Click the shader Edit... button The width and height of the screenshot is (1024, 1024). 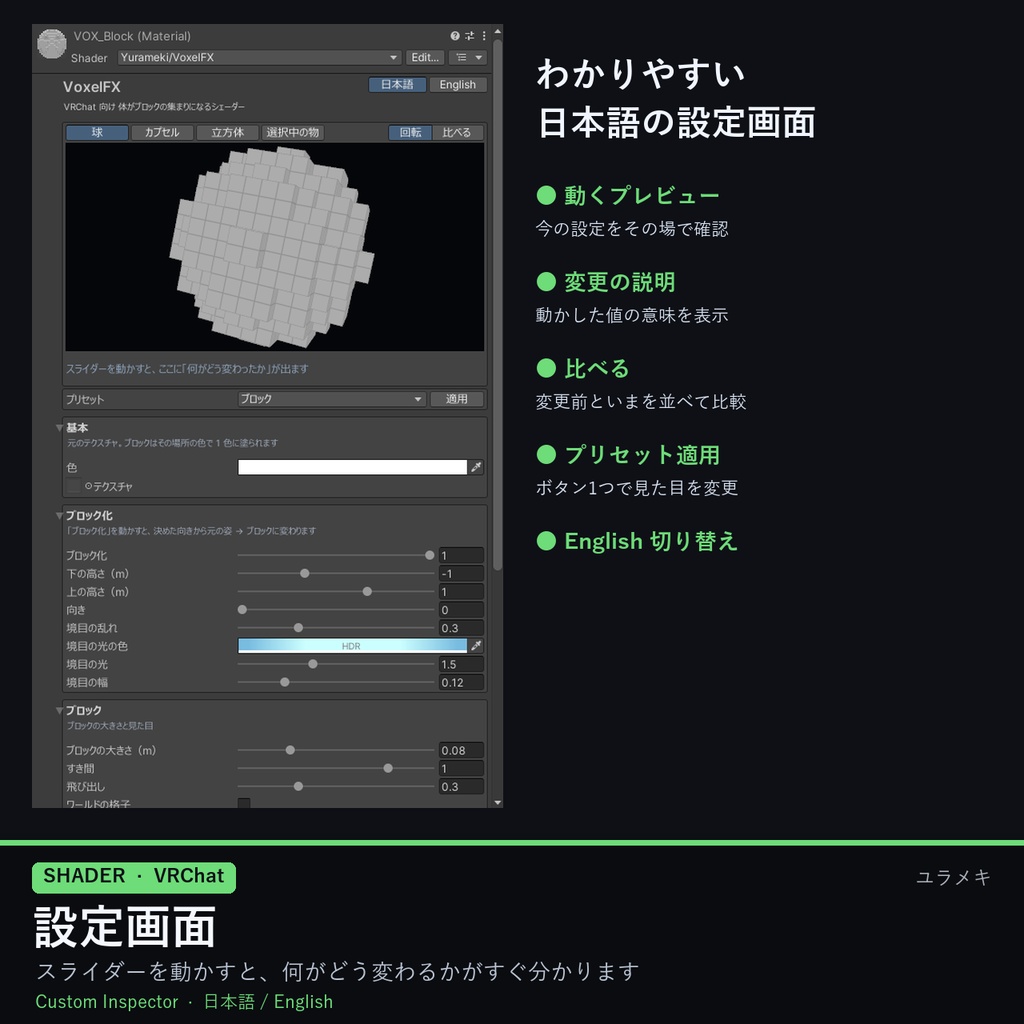pos(425,57)
